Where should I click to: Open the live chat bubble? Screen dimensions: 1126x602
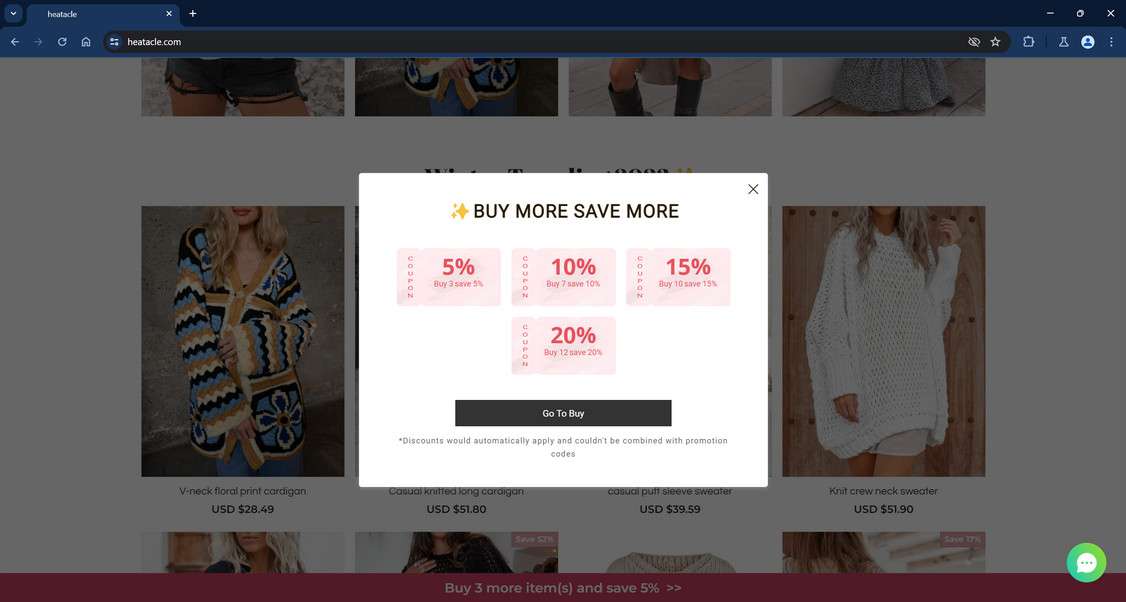(1086, 562)
